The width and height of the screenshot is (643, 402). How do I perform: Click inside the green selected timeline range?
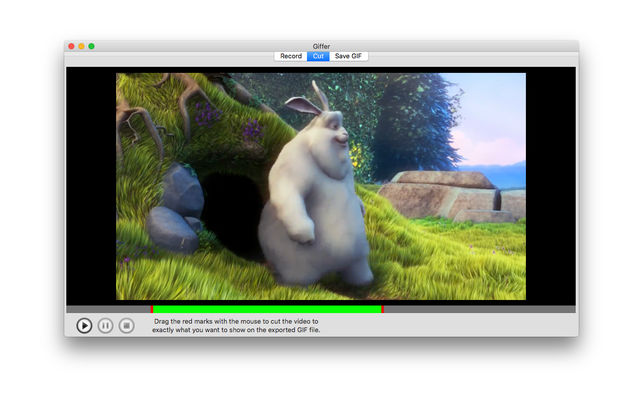tap(267, 309)
